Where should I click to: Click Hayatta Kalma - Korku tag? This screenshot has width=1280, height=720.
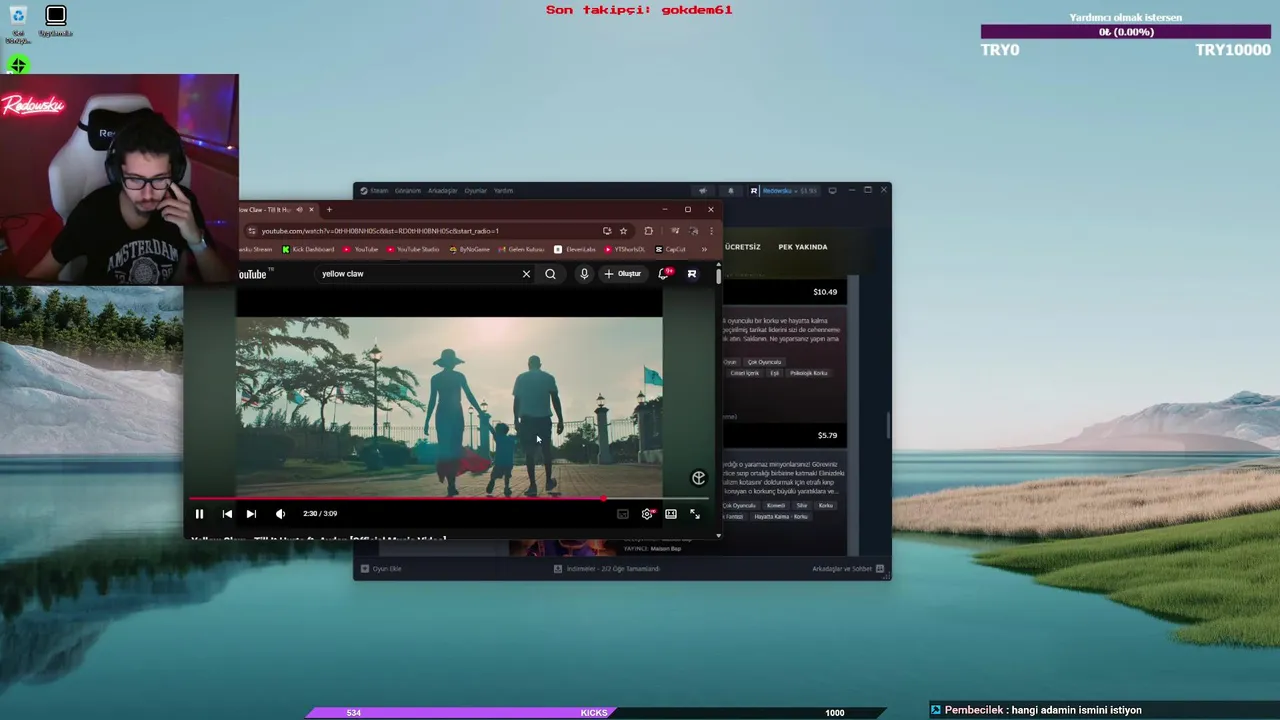pos(783,517)
